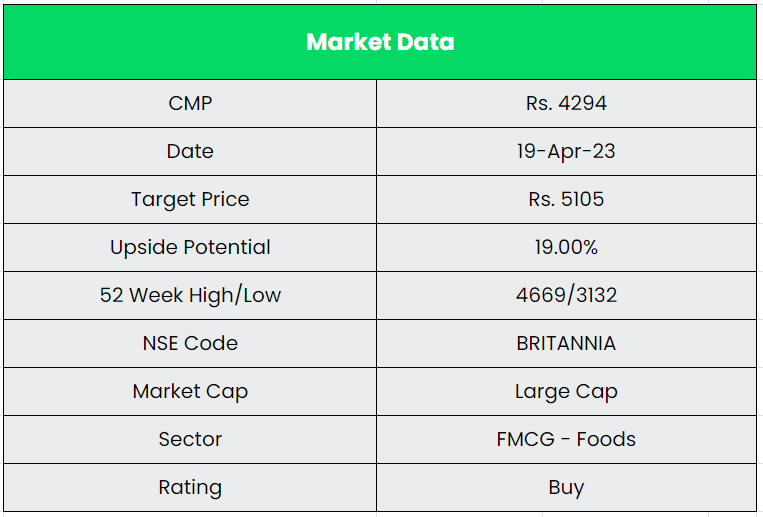Select the Sector label cell
The width and height of the screenshot is (763, 517).
click(x=190, y=439)
